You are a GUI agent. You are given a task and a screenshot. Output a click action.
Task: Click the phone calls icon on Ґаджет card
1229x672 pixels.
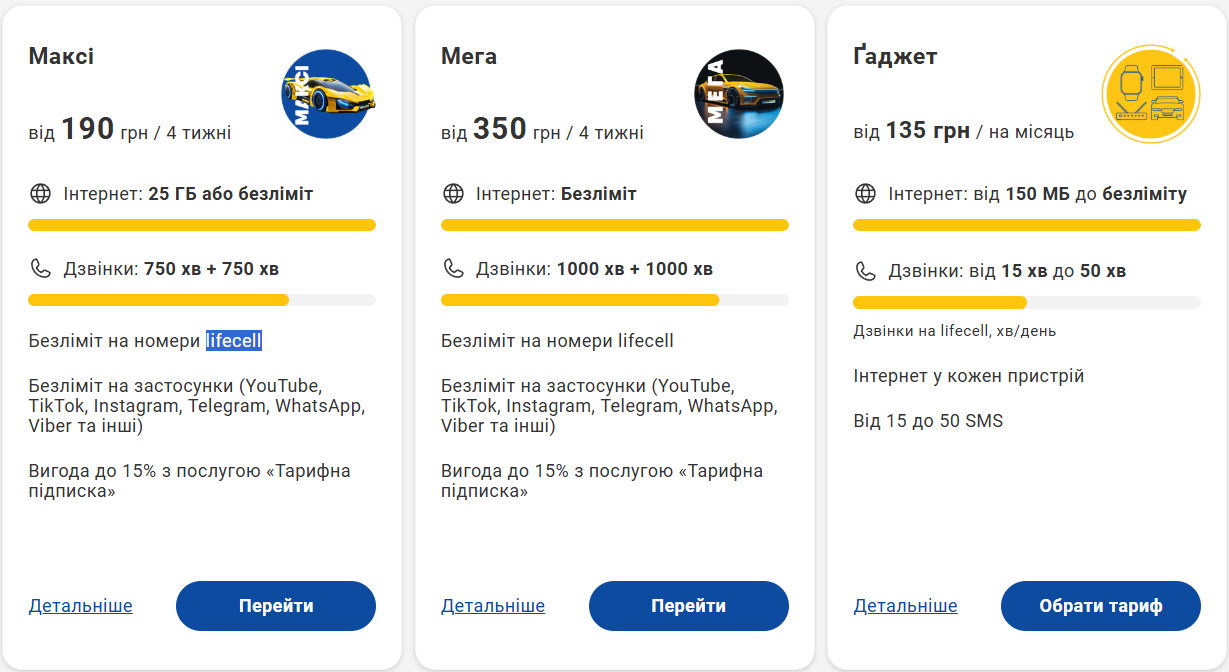click(x=865, y=268)
